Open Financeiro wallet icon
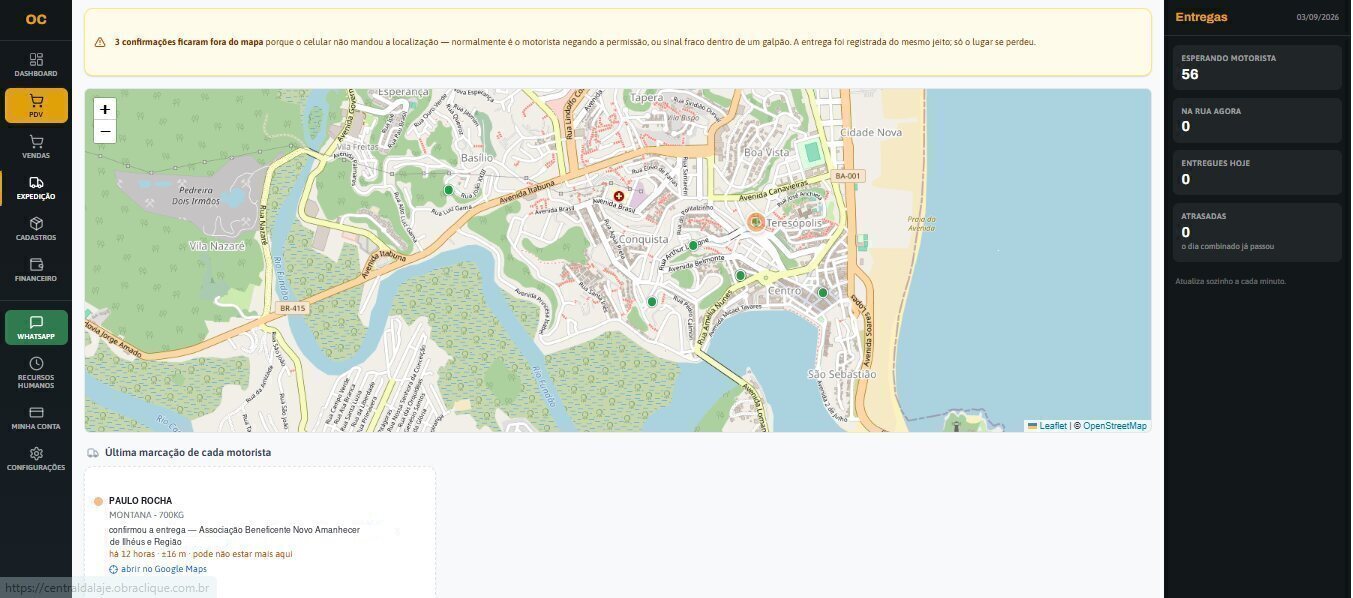Image resolution: width=1353 pixels, height=598 pixels. click(x=36, y=265)
